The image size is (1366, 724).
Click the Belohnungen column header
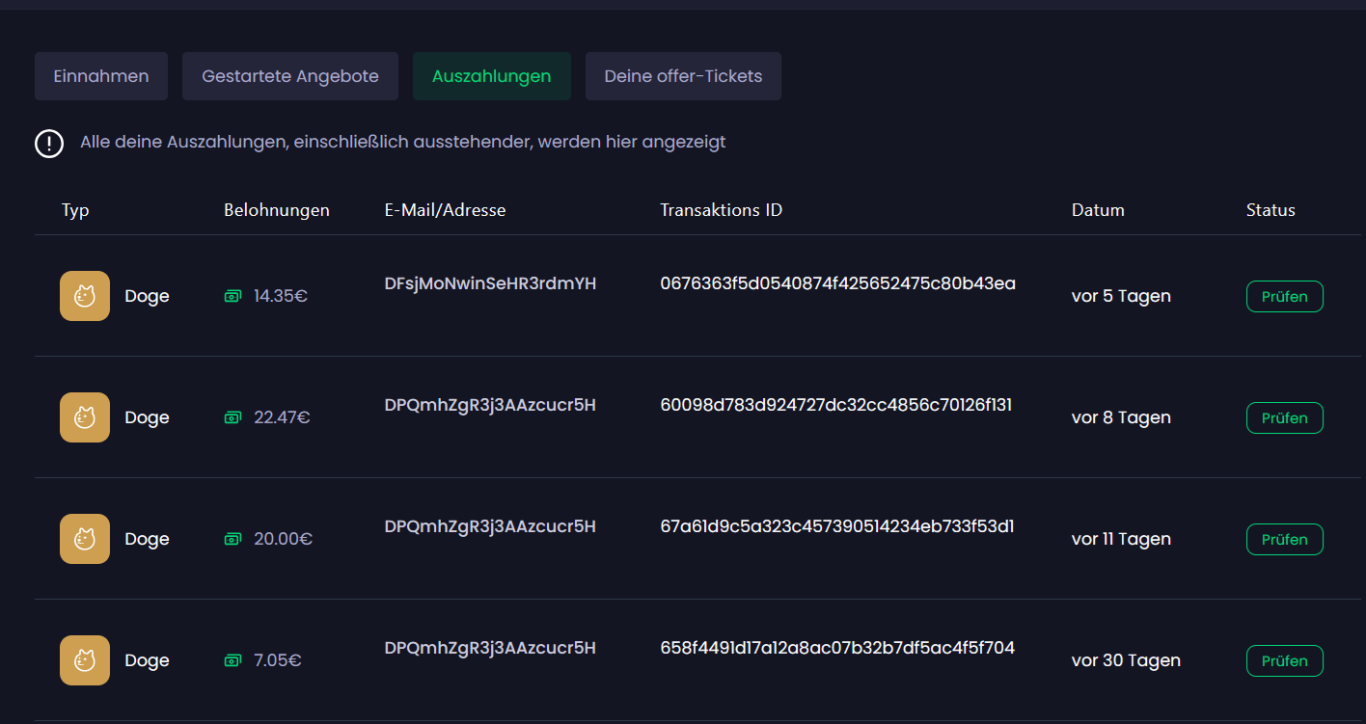pos(277,210)
